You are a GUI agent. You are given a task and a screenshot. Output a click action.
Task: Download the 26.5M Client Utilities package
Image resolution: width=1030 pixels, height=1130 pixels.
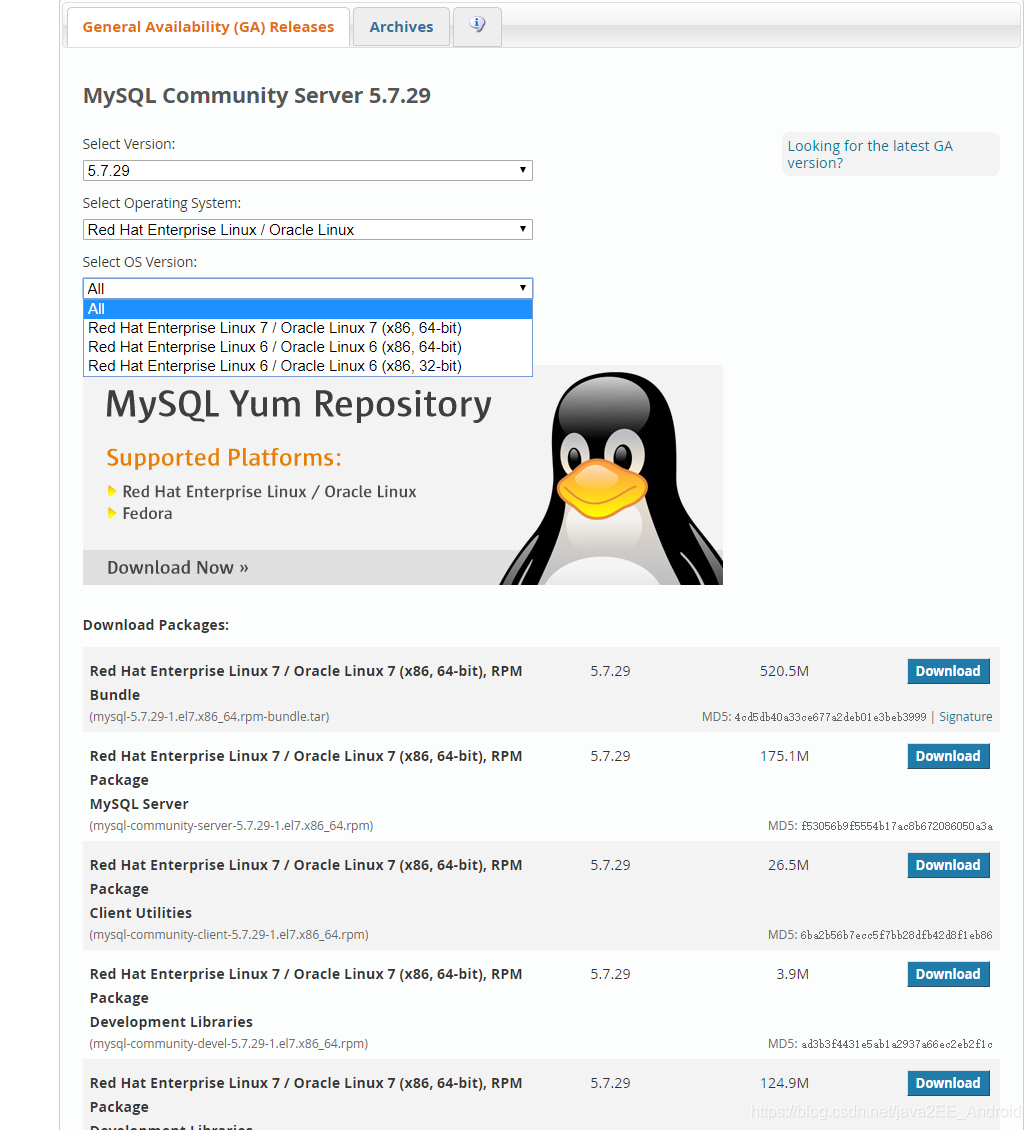click(x=948, y=865)
